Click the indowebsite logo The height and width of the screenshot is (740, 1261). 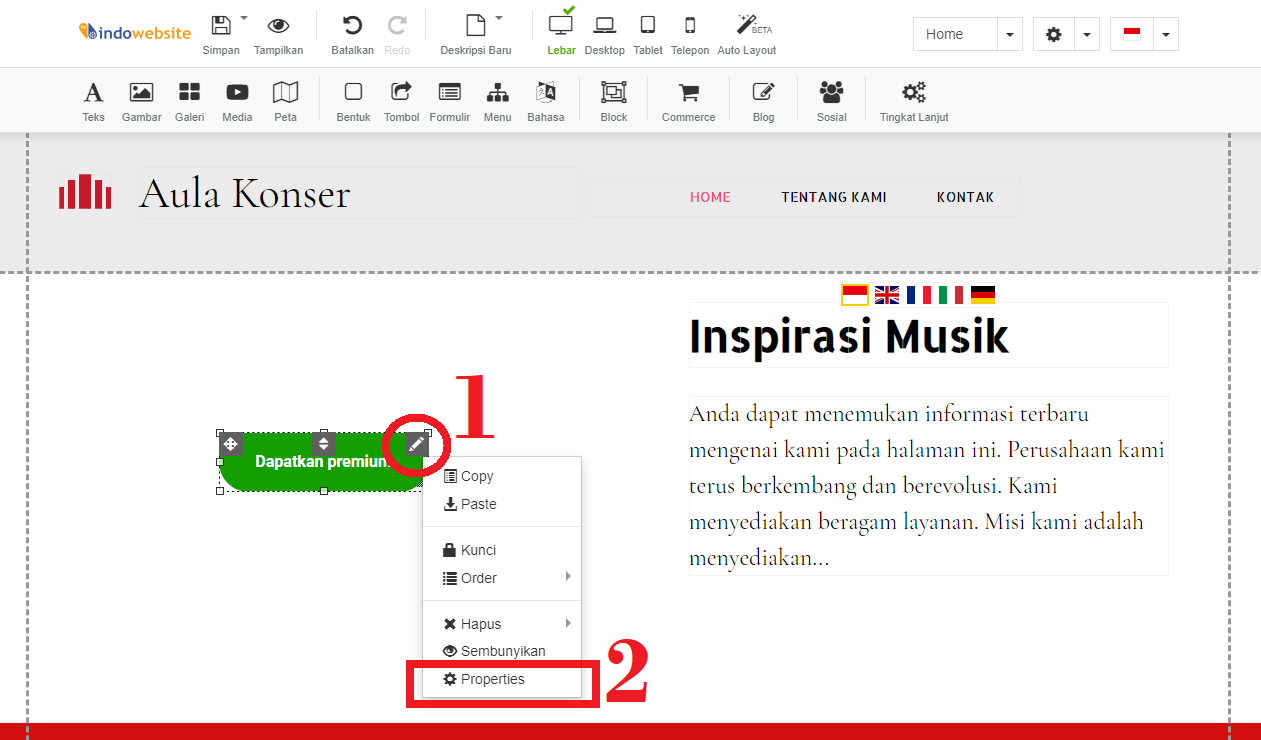tap(135, 33)
